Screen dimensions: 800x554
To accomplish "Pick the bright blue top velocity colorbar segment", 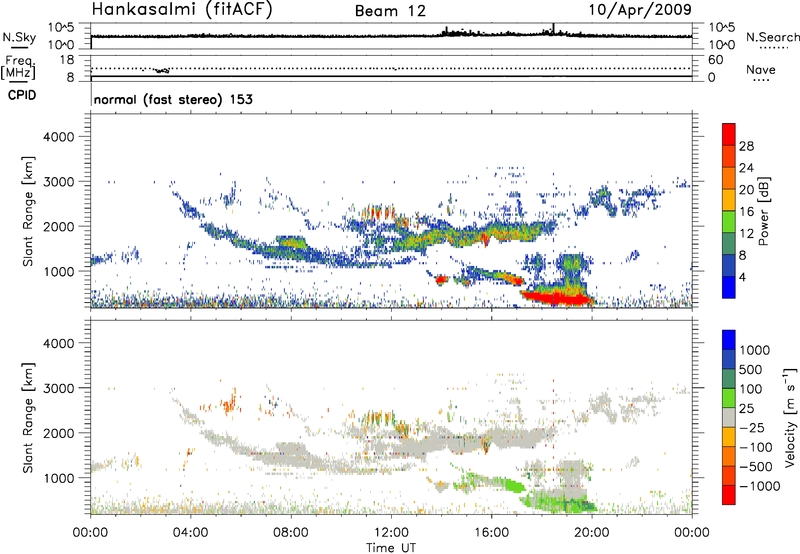I will pyautogui.click(x=729, y=340).
